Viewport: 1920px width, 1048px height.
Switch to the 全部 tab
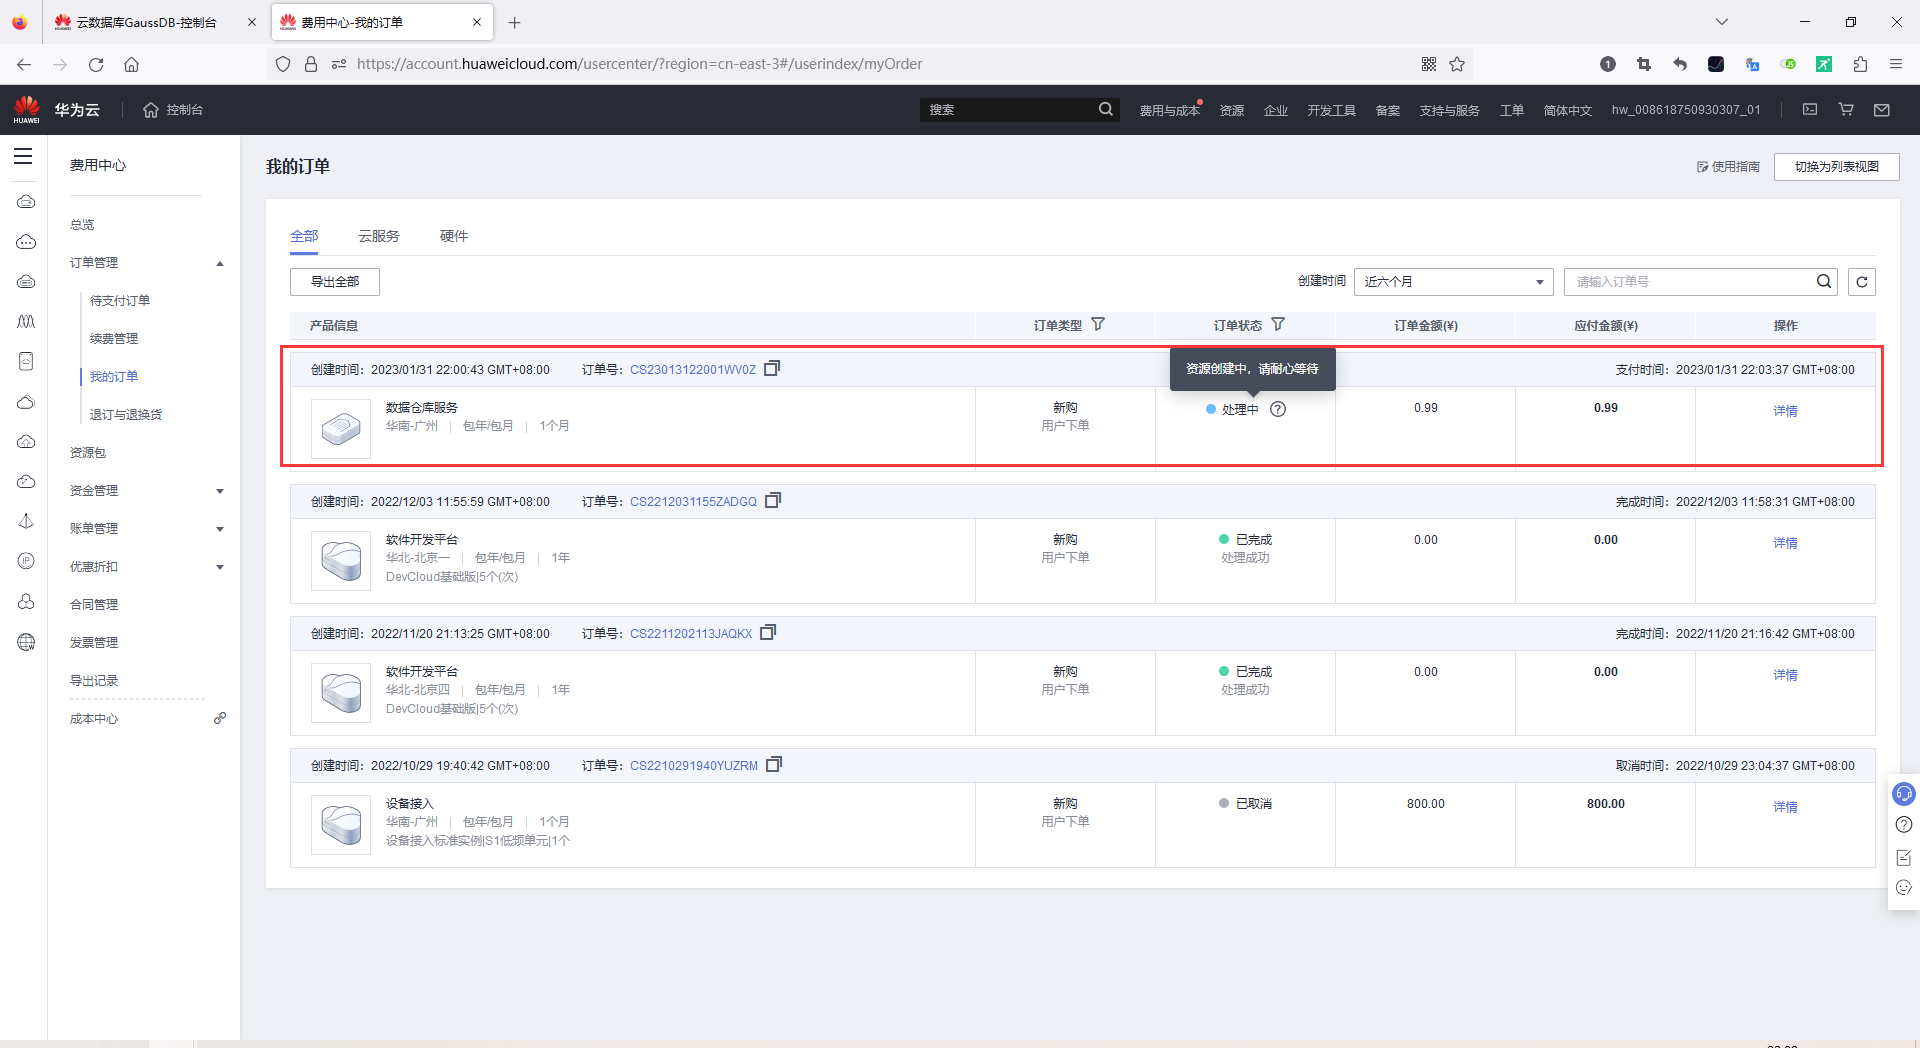(x=304, y=236)
